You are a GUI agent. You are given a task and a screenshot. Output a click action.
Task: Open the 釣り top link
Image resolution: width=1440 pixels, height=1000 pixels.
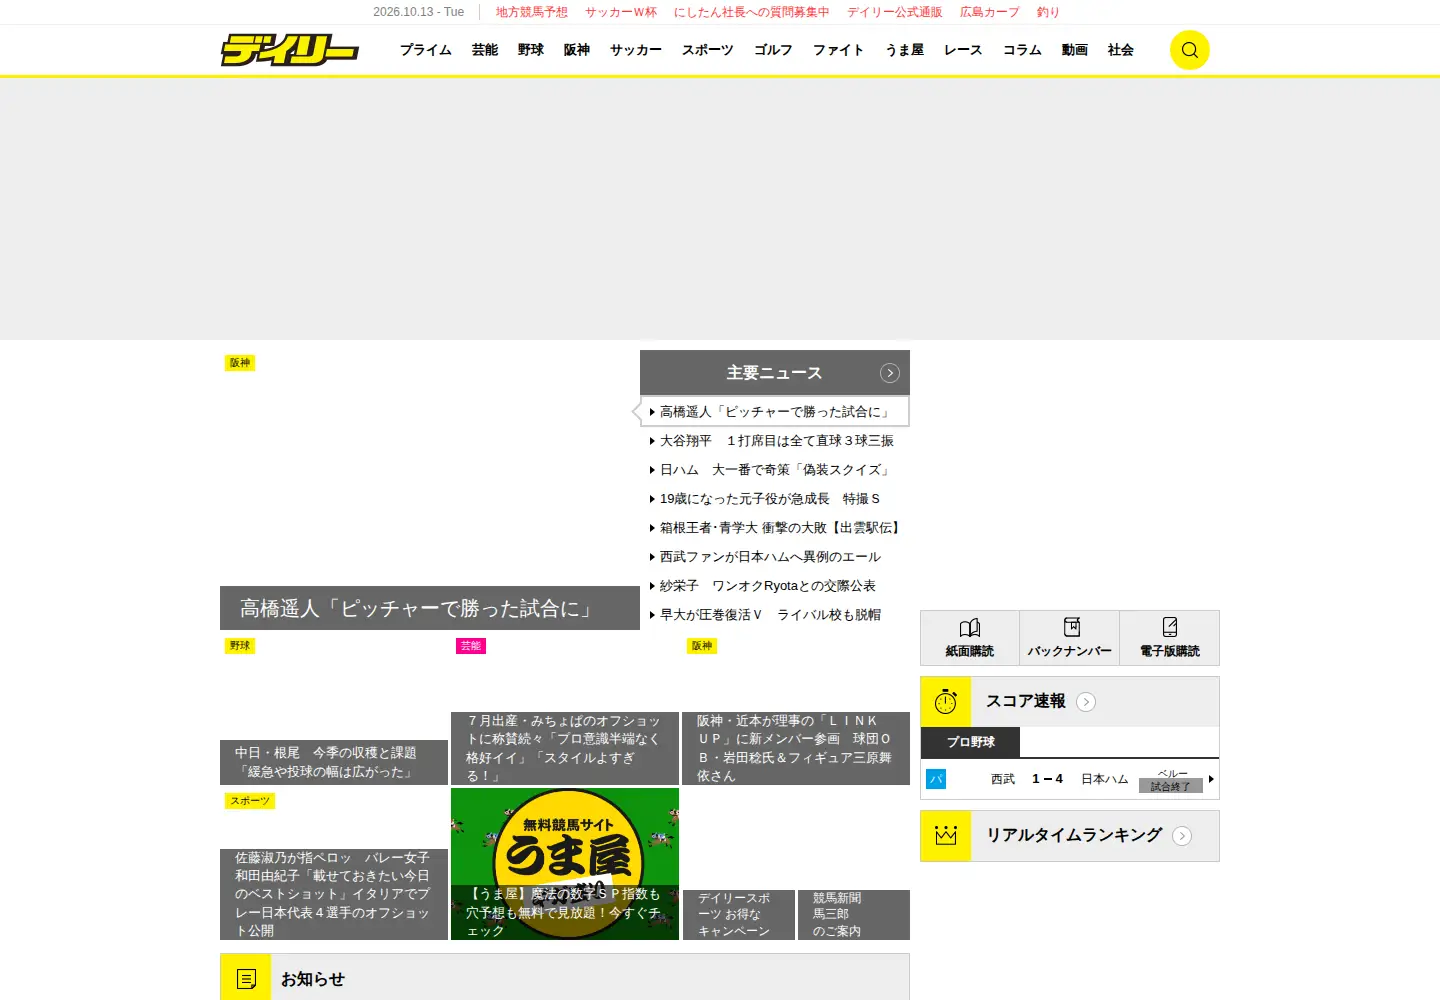1048,12
